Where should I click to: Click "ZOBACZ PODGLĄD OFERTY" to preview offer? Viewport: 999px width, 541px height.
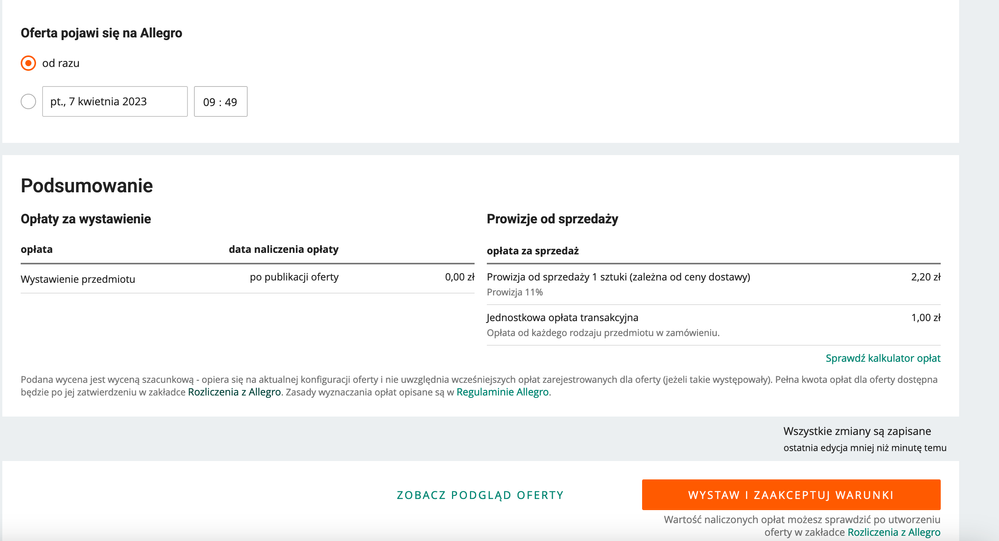tap(480, 495)
